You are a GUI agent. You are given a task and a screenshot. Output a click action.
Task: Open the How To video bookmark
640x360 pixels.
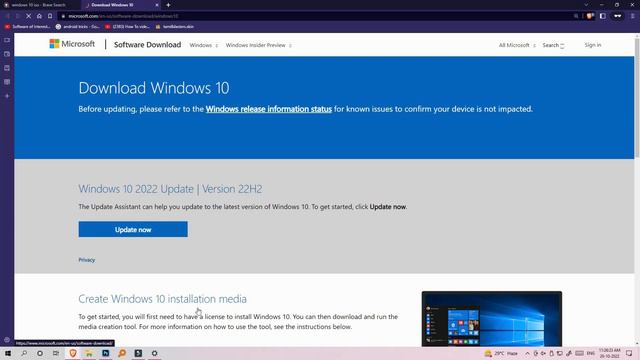point(127,27)
